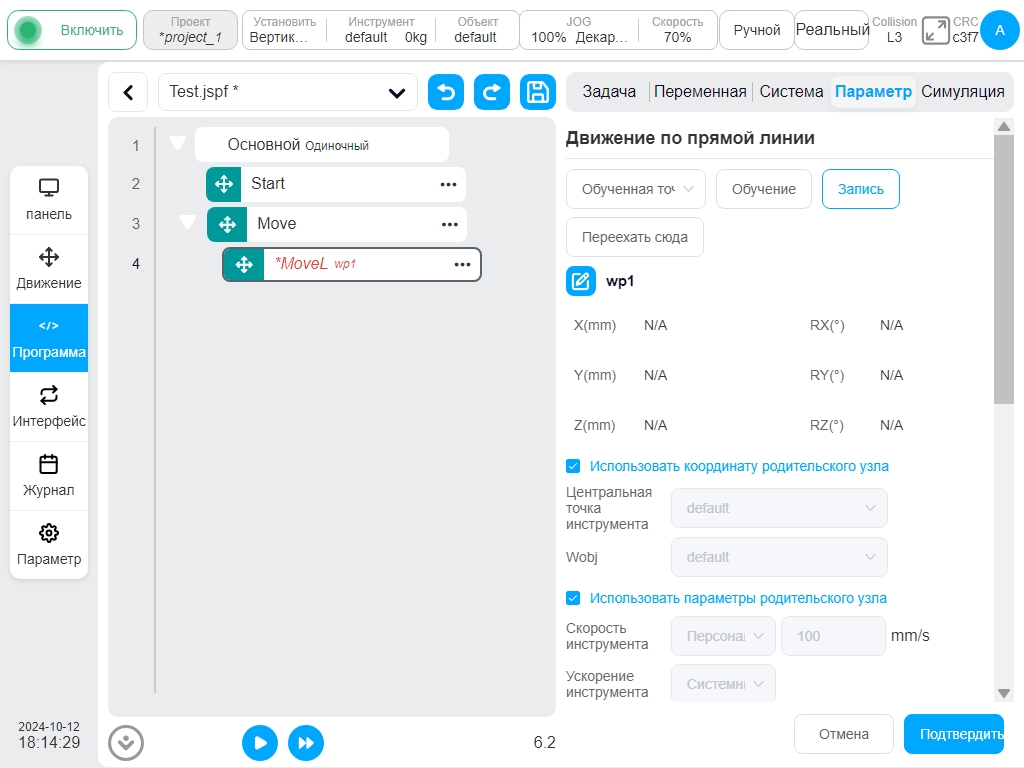Select the Программа sidebar item
The height and width of the screenshot is (768, 1024).
click(x=49, y=338)
